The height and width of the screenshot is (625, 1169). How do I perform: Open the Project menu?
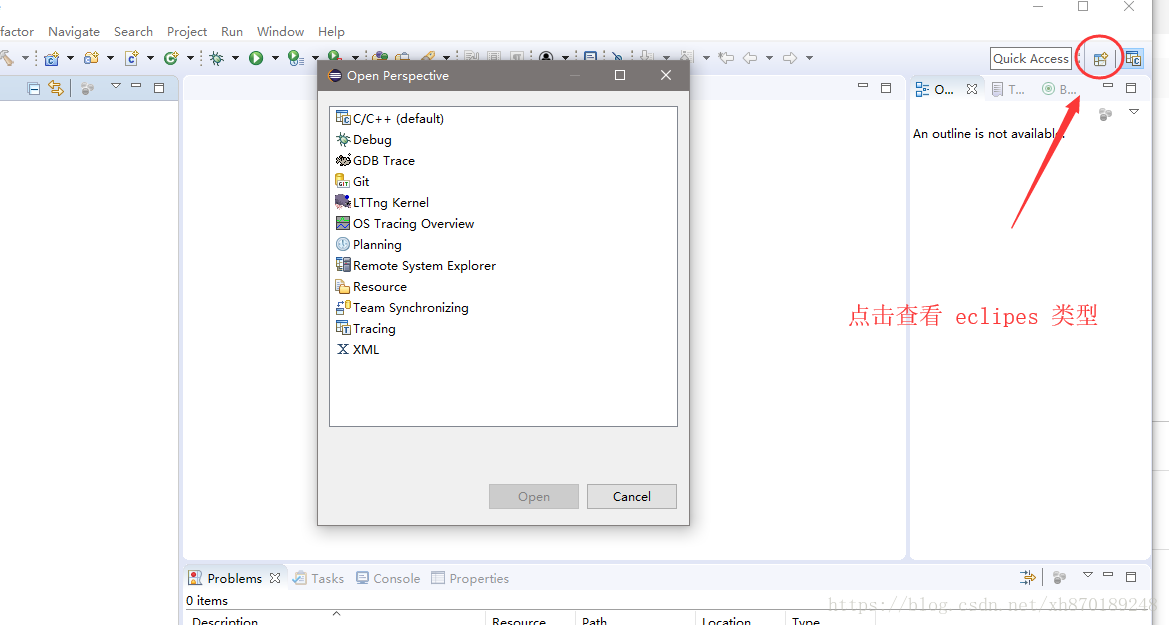tap(186, 31)
